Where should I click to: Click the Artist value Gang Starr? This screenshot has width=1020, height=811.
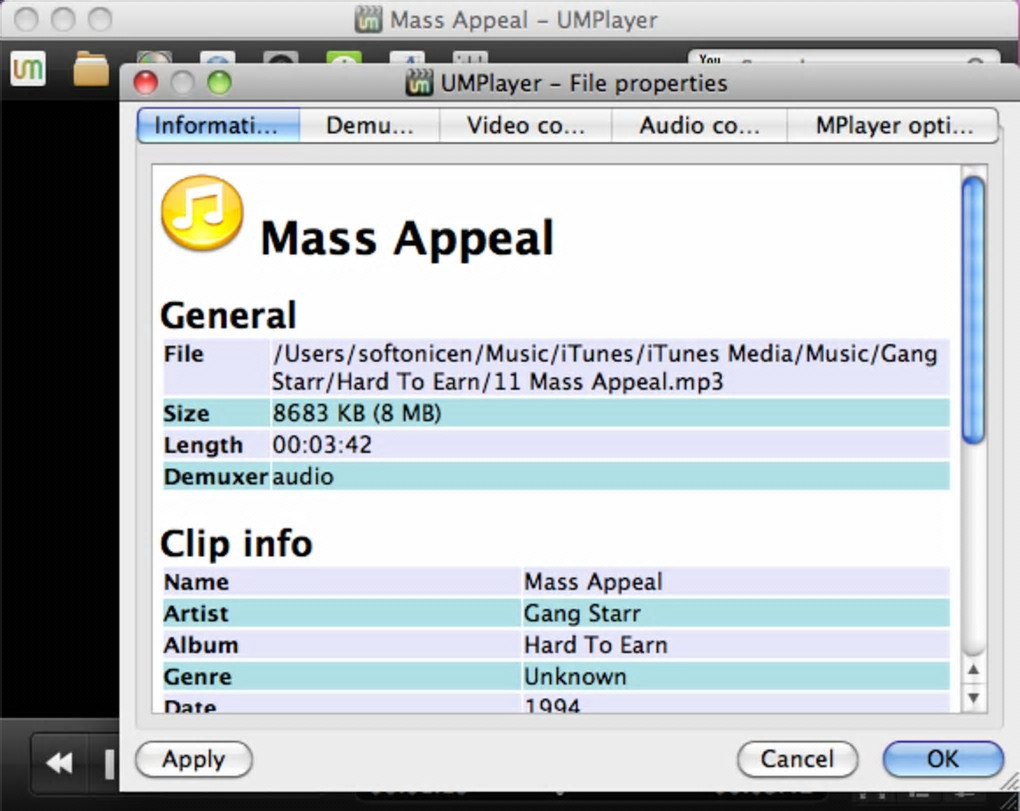582,613
